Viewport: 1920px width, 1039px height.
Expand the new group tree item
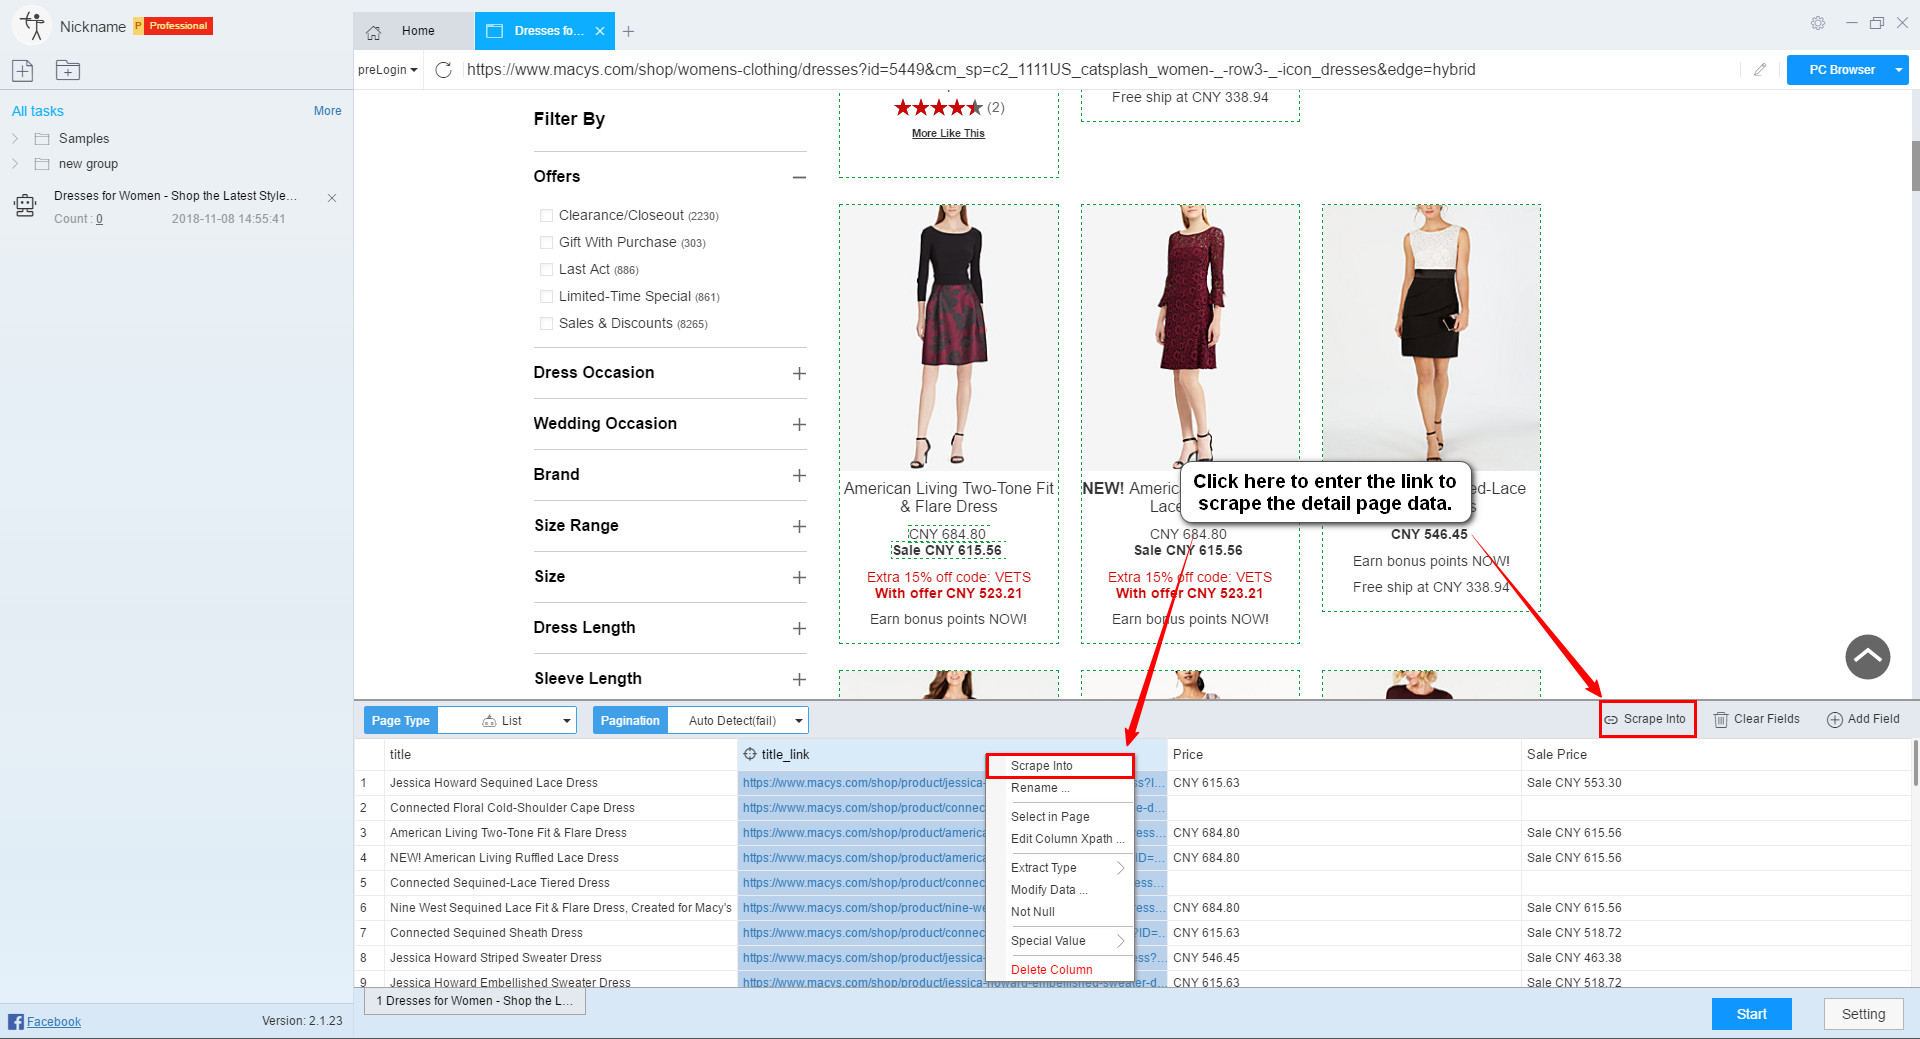tap(15, 163)
